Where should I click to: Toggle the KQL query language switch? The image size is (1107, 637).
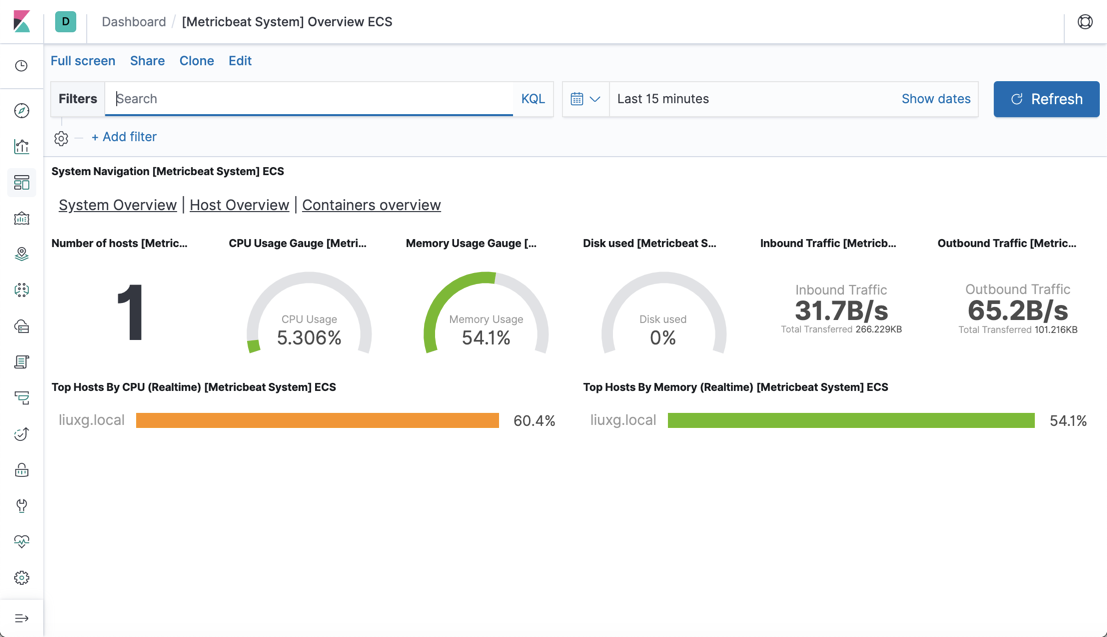(533, 99)
